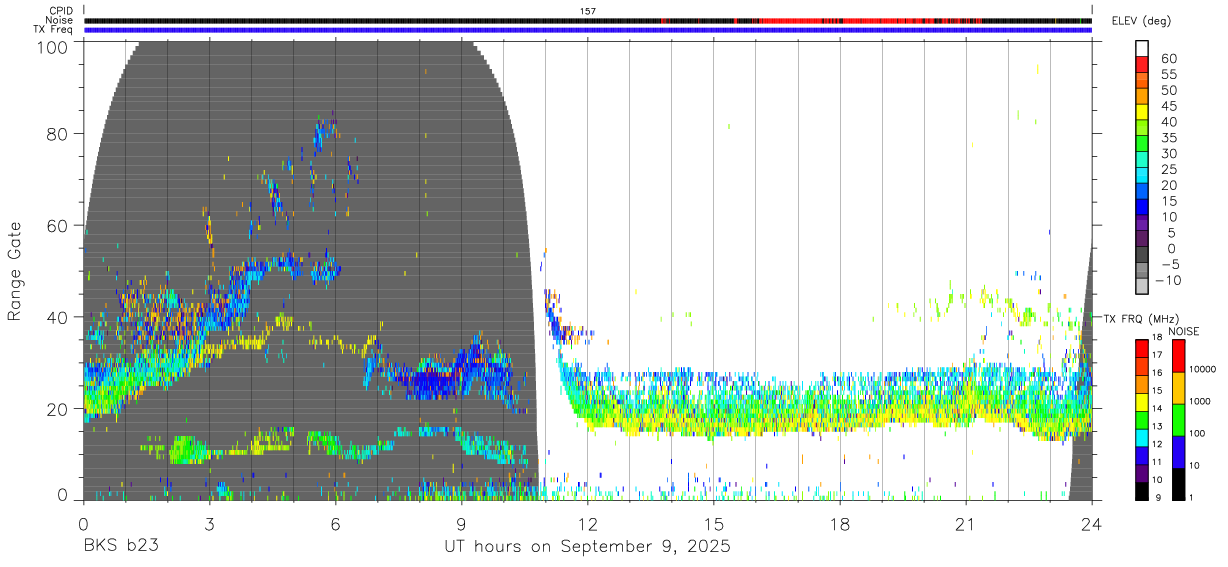
Task: Click the 6 tick on UT hours axis
Action: pyautogui.click(x=336, y=523)
